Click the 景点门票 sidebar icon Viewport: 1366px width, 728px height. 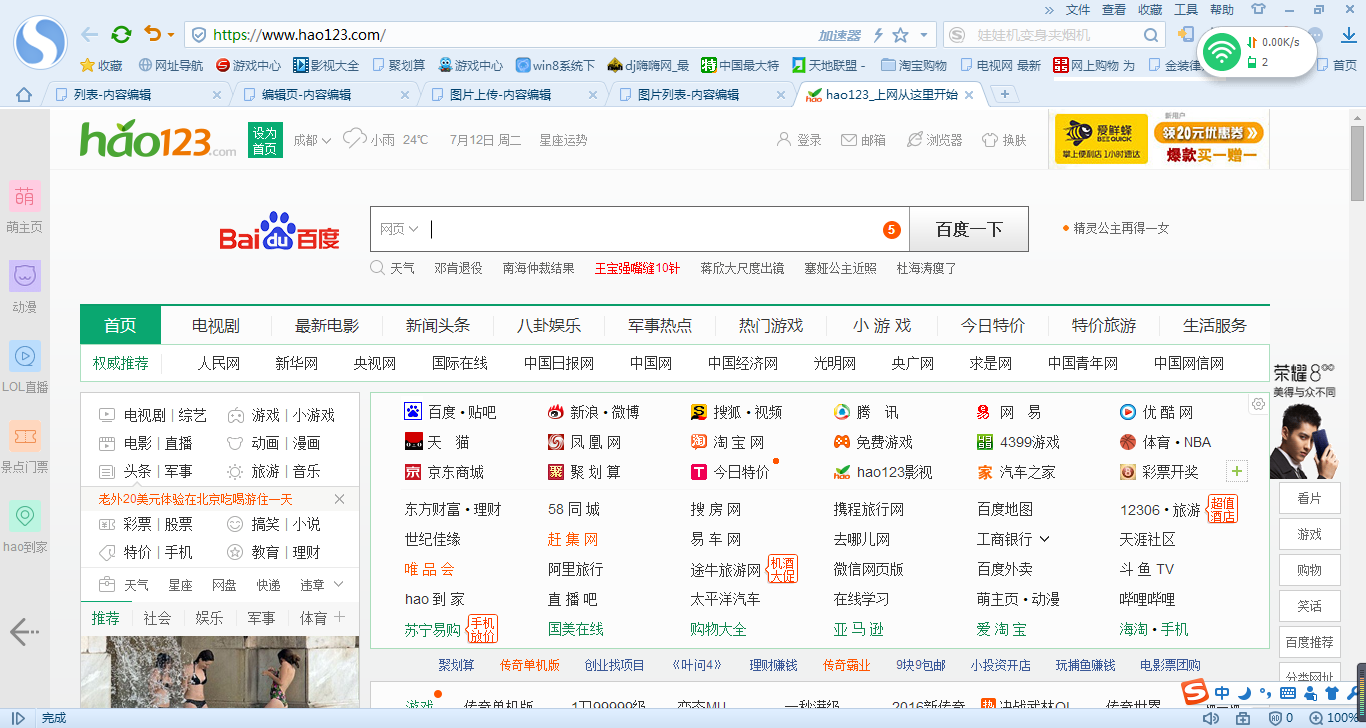pos(25,436)
